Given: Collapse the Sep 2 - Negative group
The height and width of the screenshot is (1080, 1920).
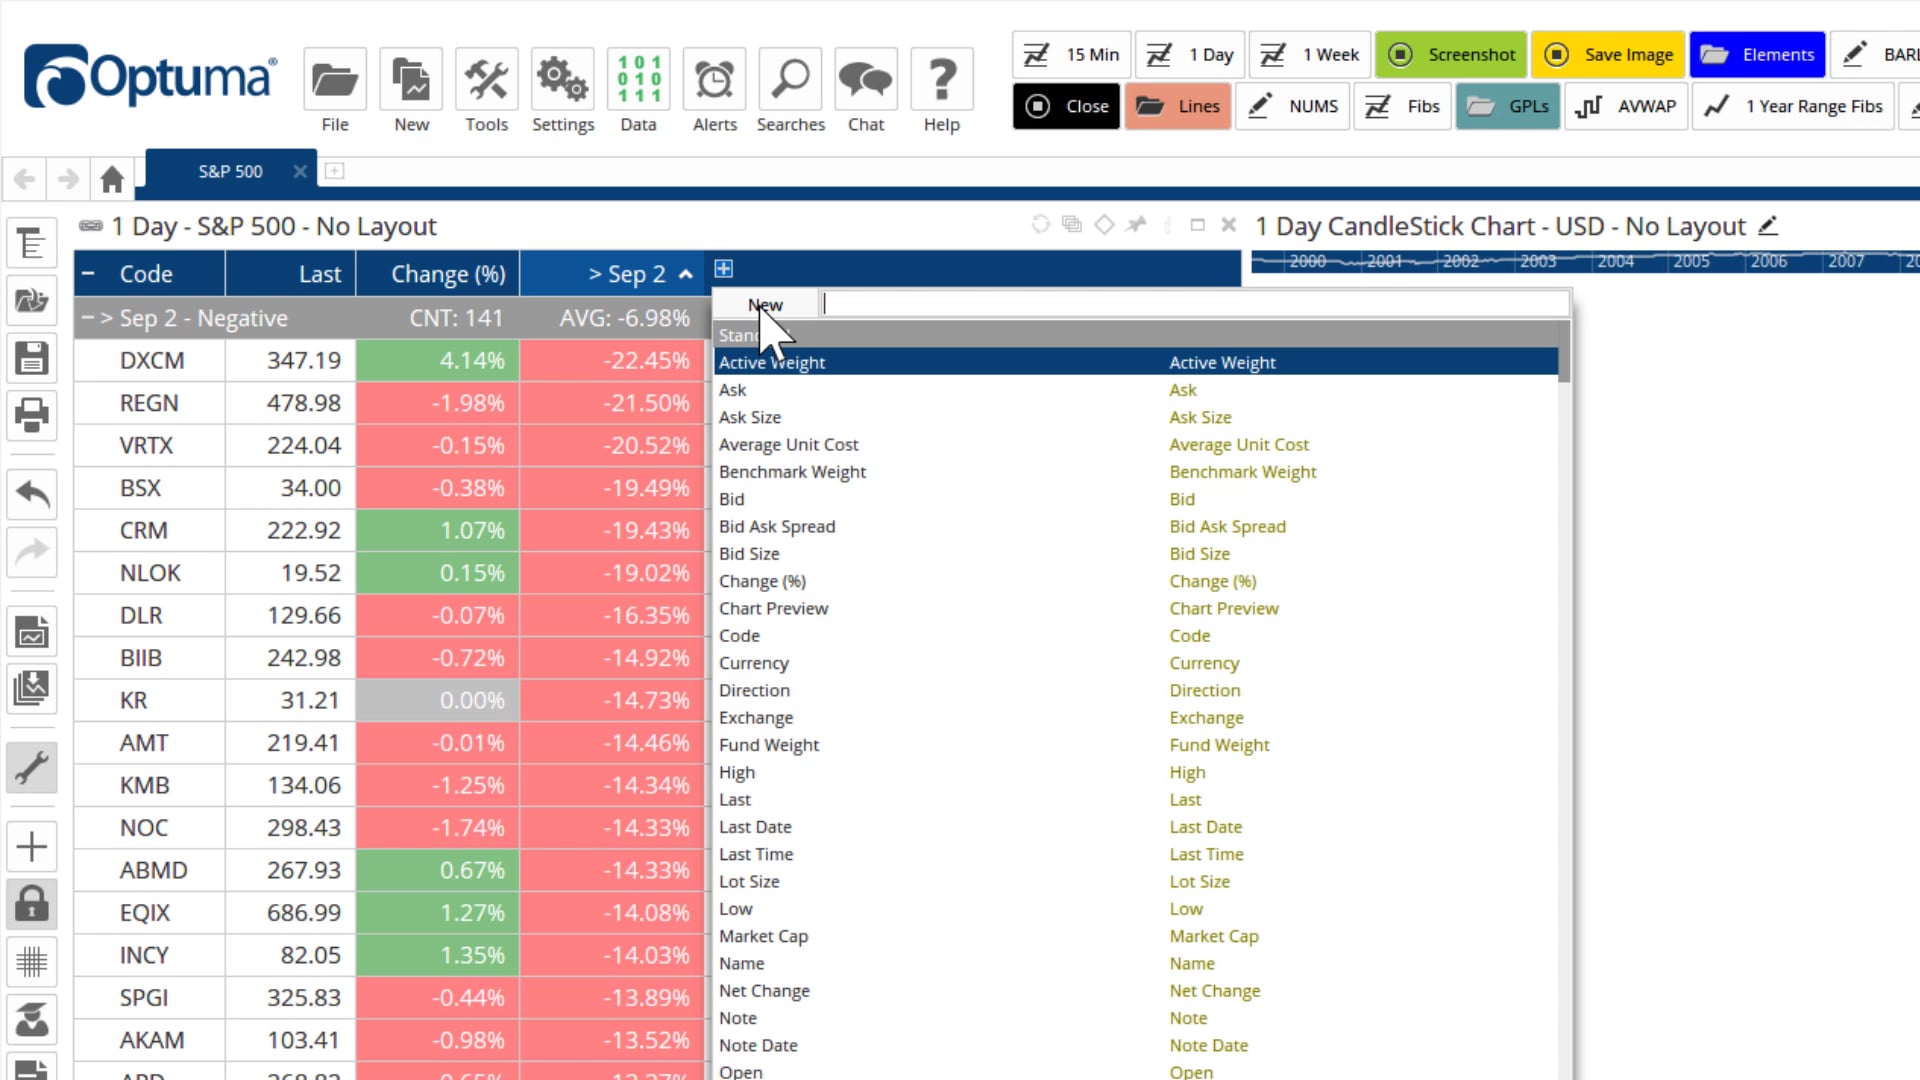Looking at the screenshot, I should pyautogui.click(x=88, y=318).
